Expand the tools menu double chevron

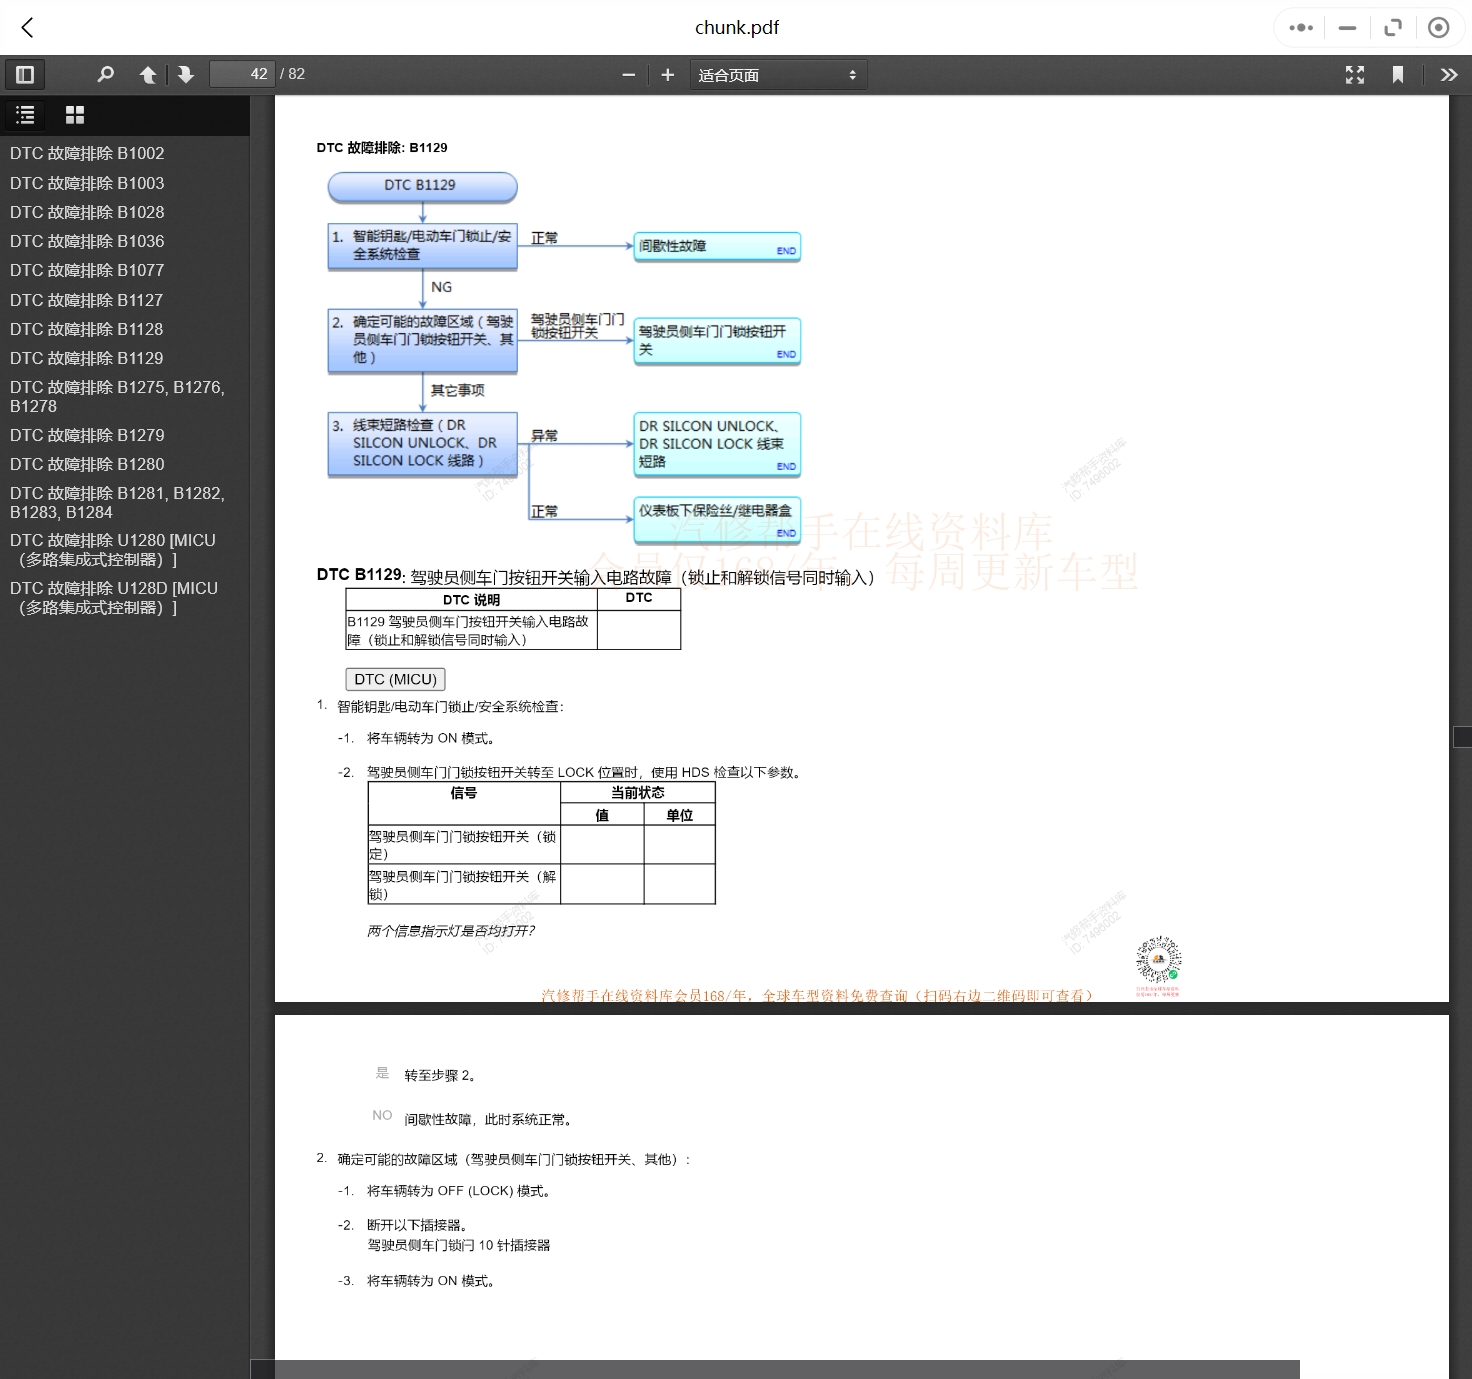1448,75
